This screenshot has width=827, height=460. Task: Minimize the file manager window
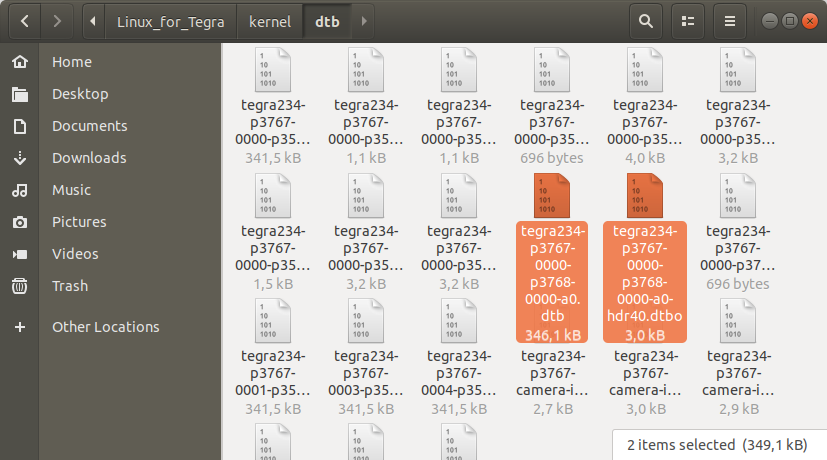(770, 21)
